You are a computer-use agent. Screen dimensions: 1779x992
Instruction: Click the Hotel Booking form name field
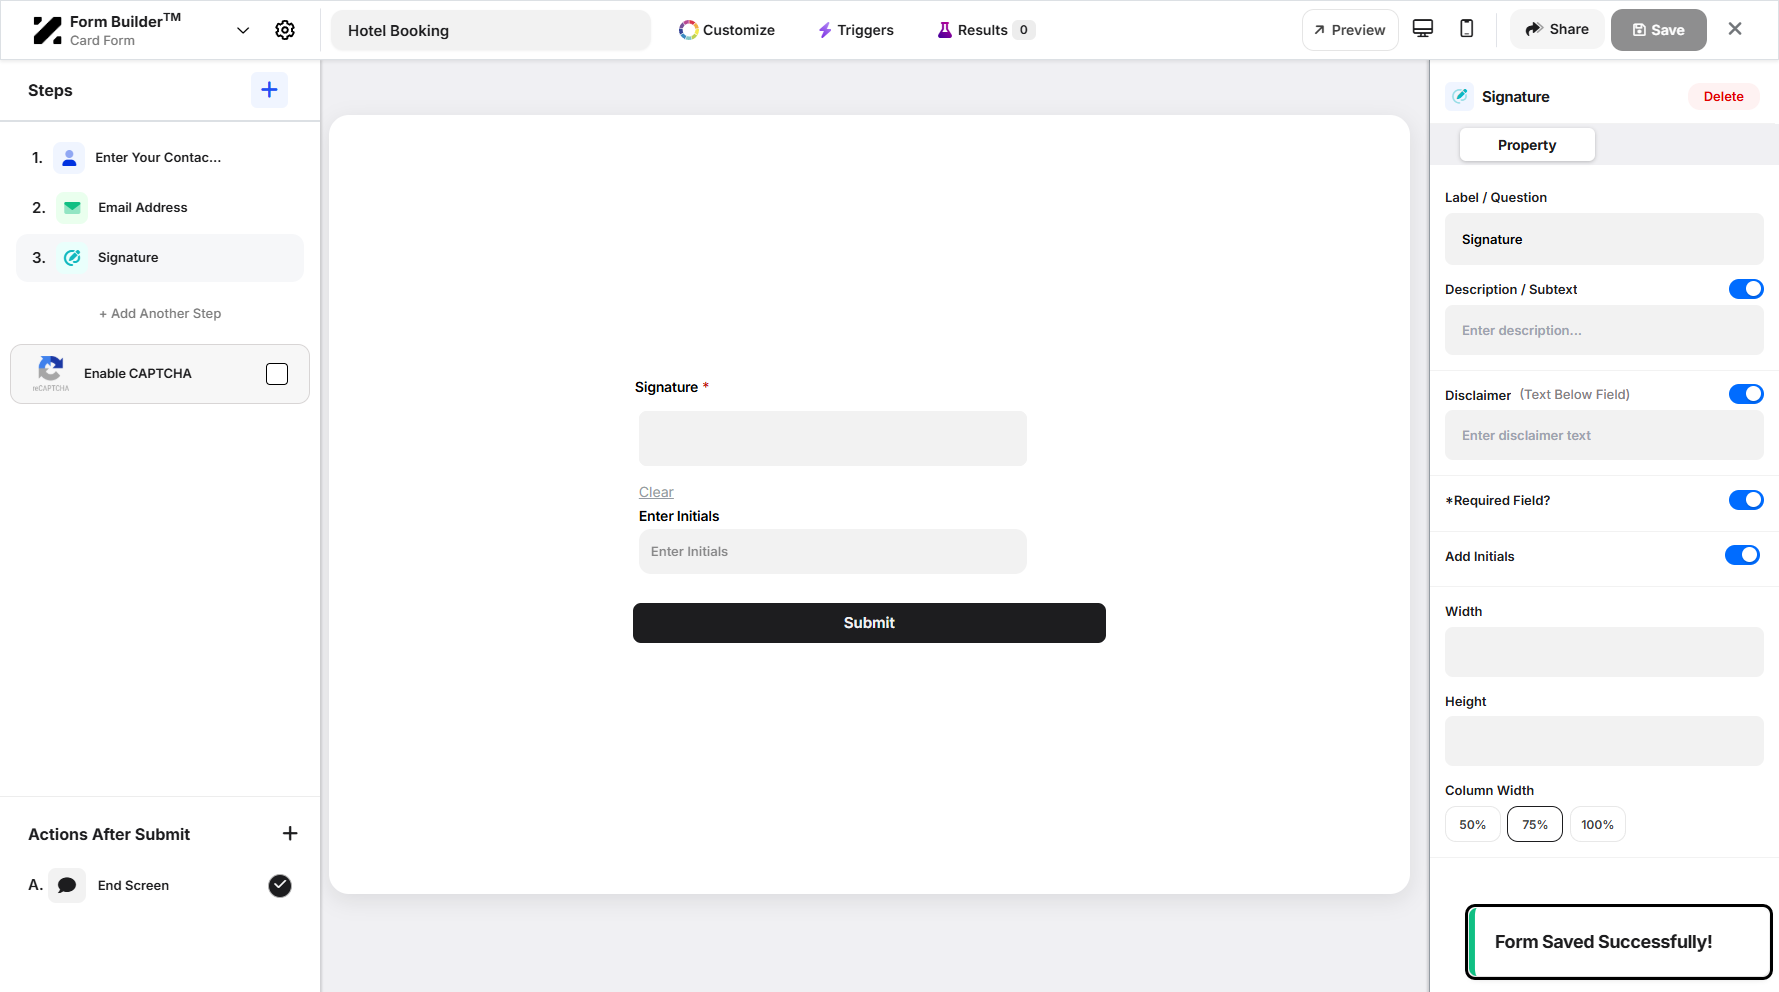click(491, 30)
